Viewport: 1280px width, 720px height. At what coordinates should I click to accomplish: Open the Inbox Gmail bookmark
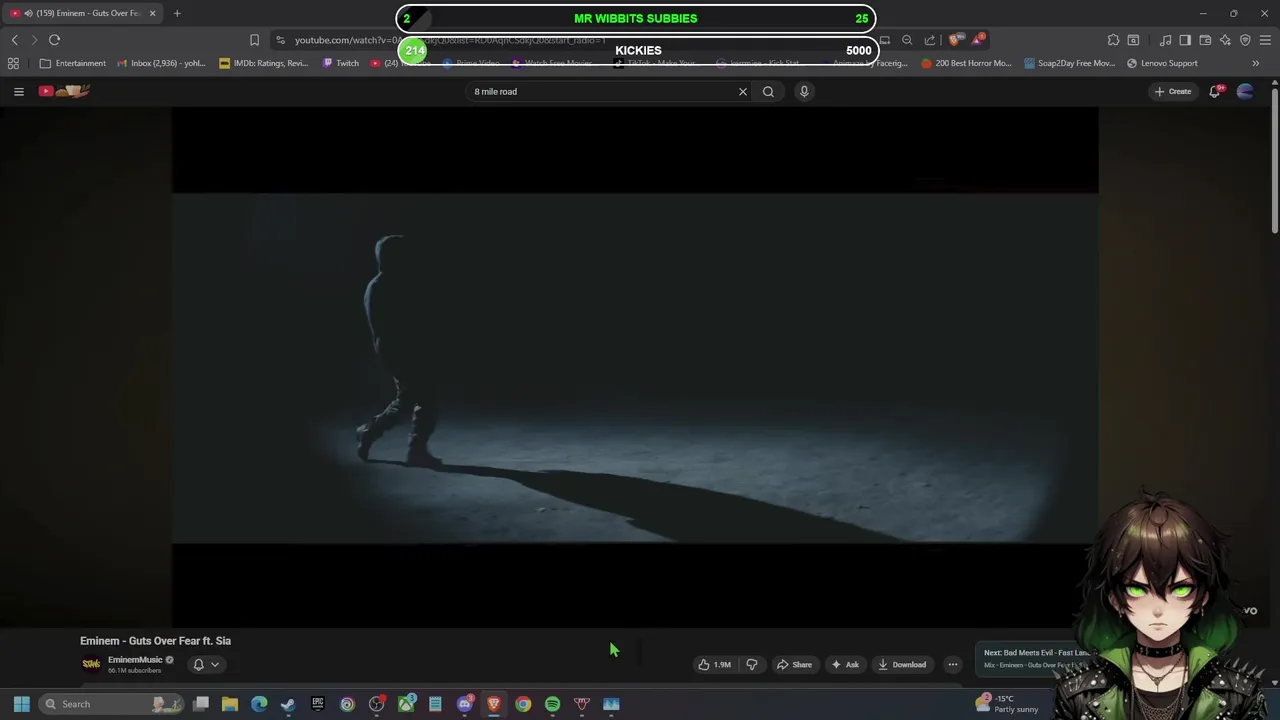click(x=161, y=63)
